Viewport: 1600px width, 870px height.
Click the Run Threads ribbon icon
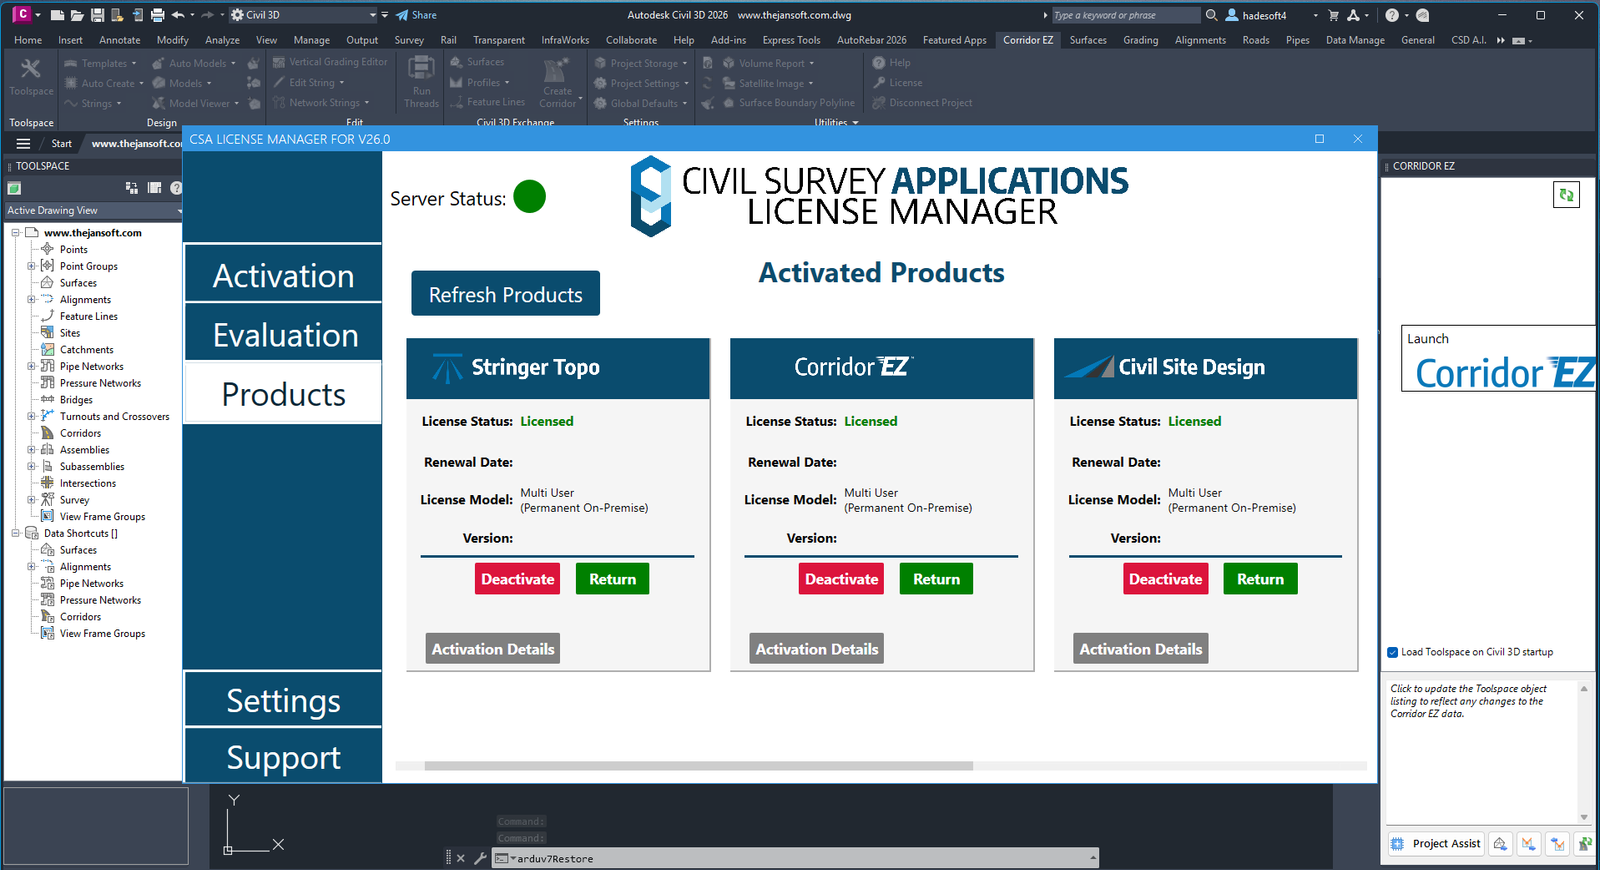pyautogui.click(x=421, y=68)
